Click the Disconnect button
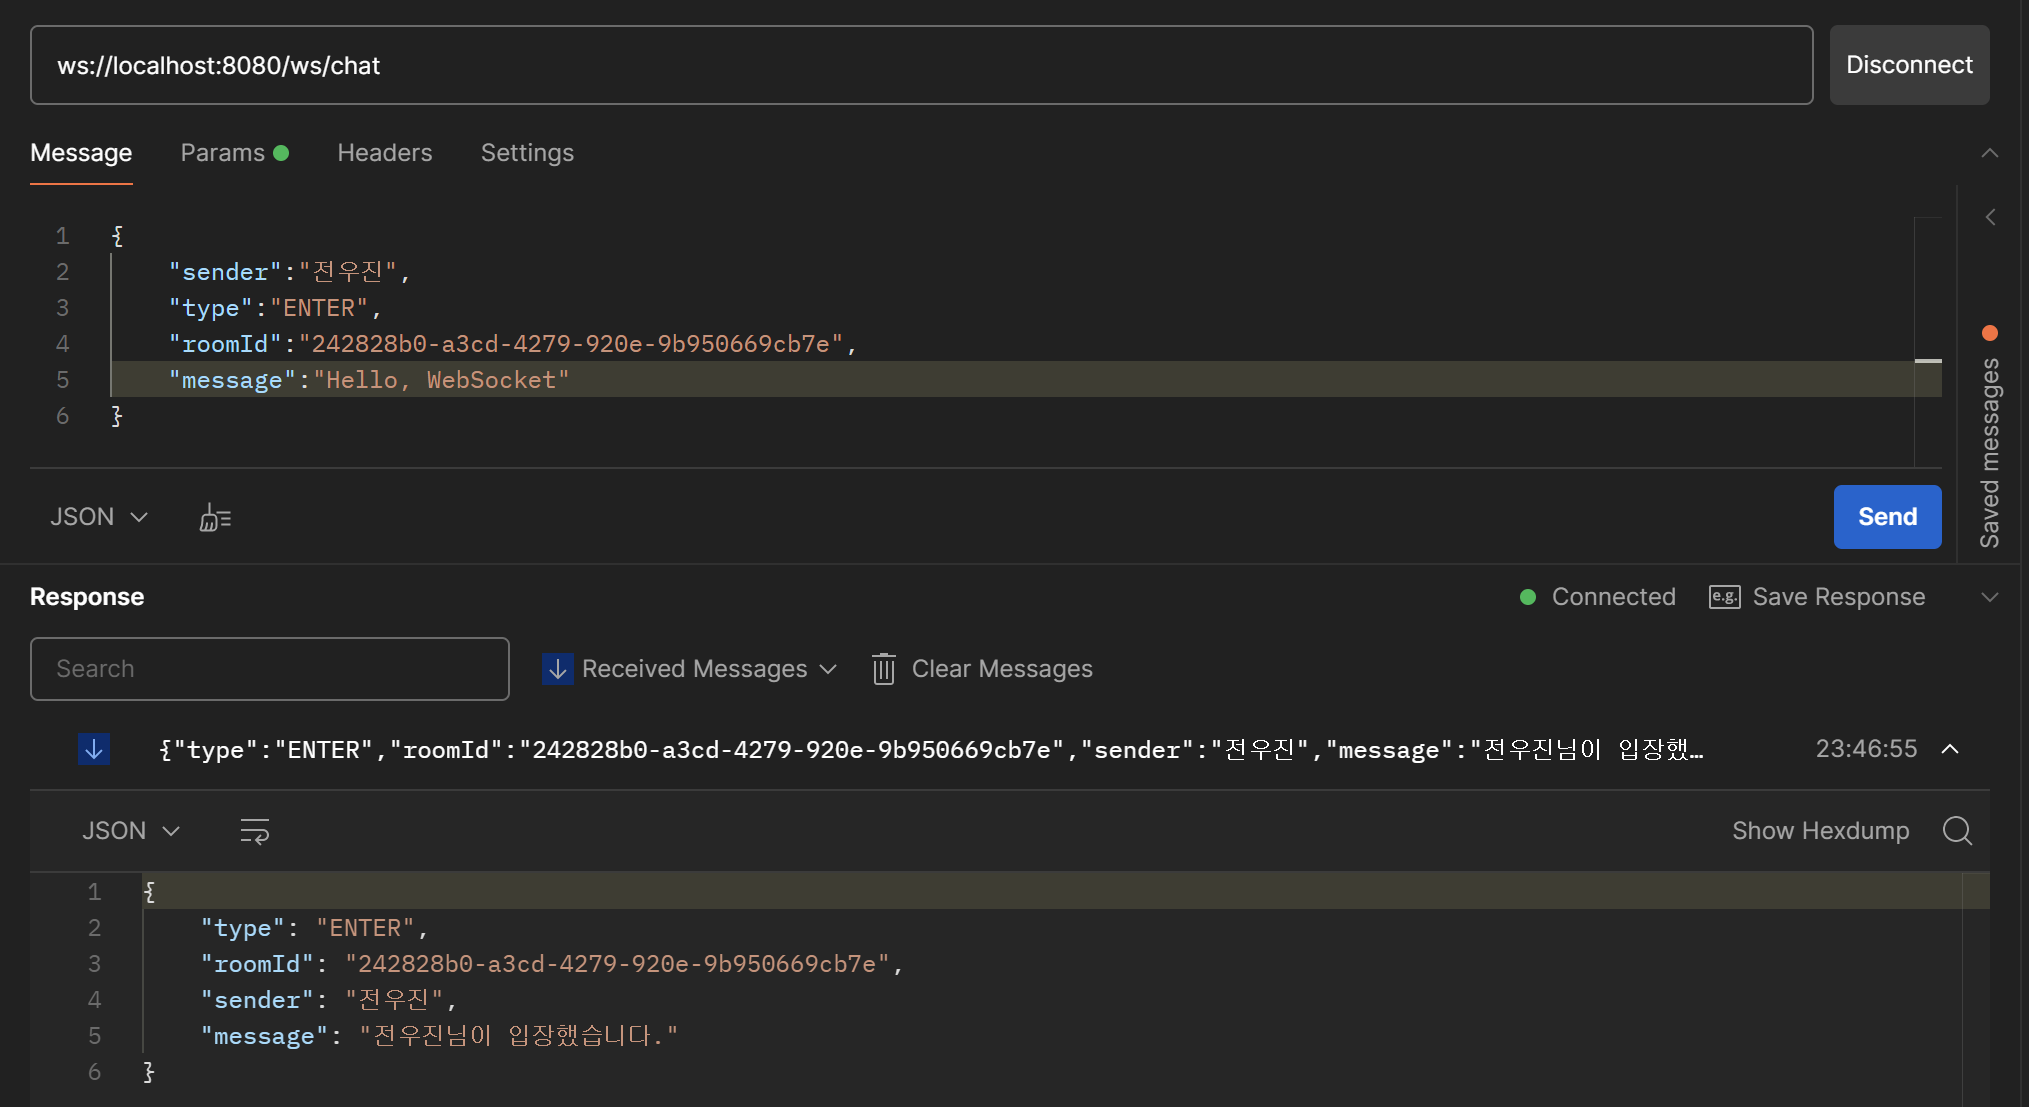Viewport: 2029px width, 1107px height. tap(1908, 65)
